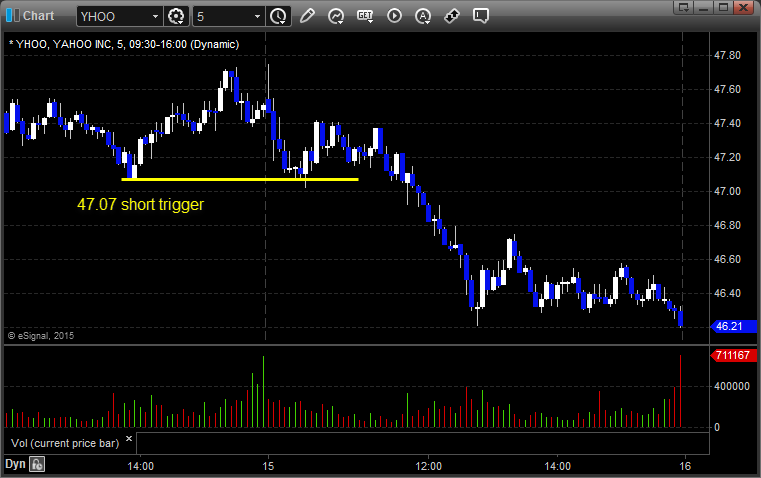This screenshot has height=478, width=761.
Task: Open the chart comment bubble icon
Action: tap(481, 16)
